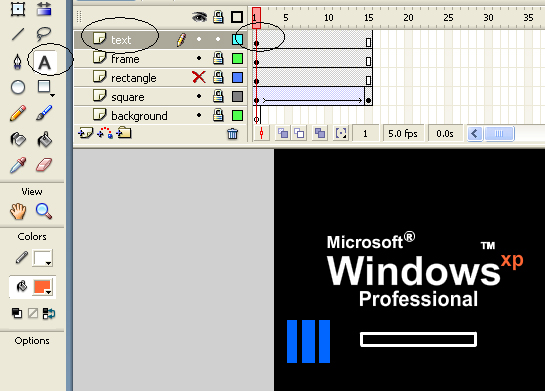Select the background layer
Image resolution: width=545 pixels, height=391 pixels.
(161, 115)
